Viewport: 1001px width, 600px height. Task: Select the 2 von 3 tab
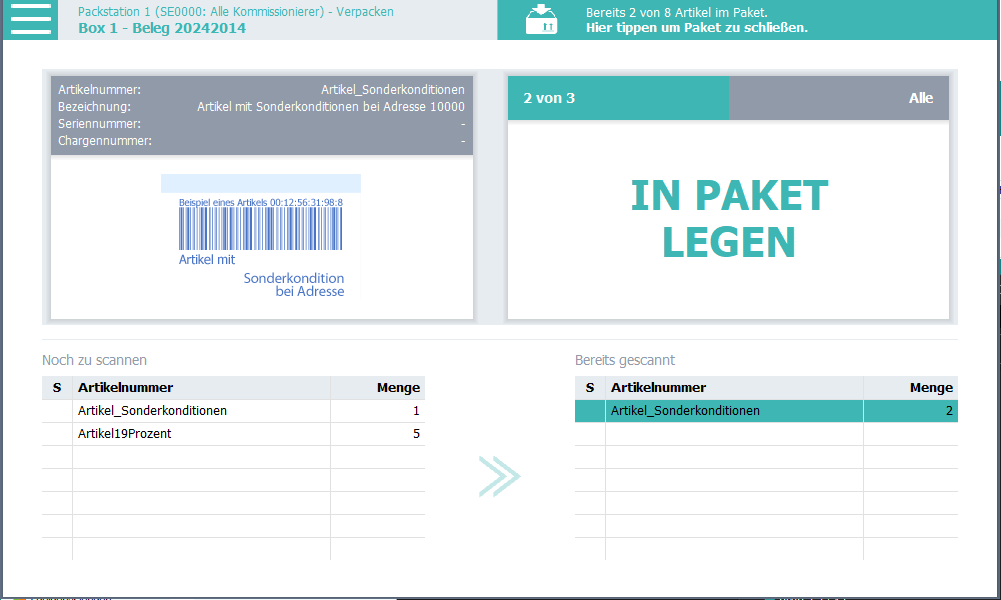click(x=618, y=98)
